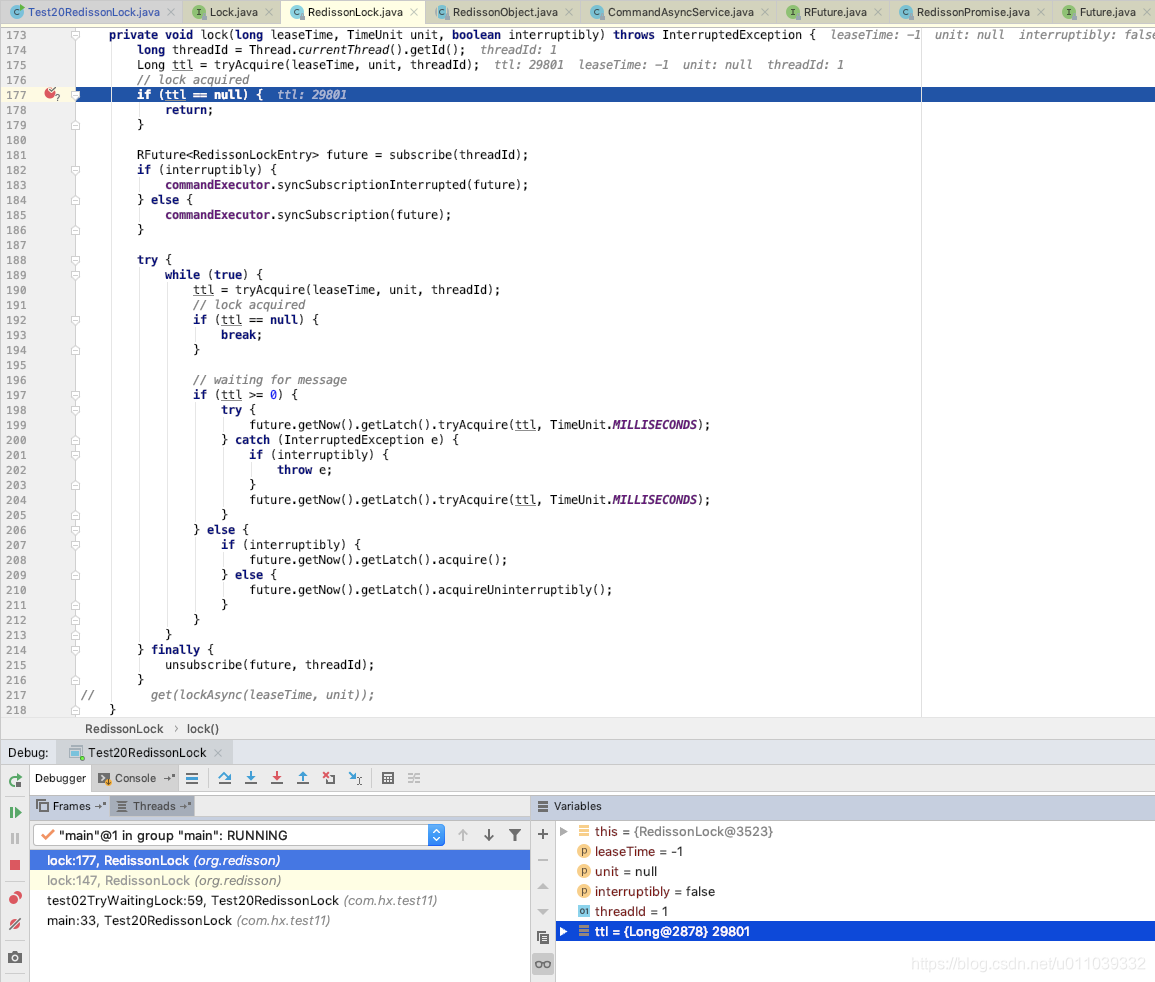
Task: Pause the running program
Action: pyautogui.click(x=15, y=838)
